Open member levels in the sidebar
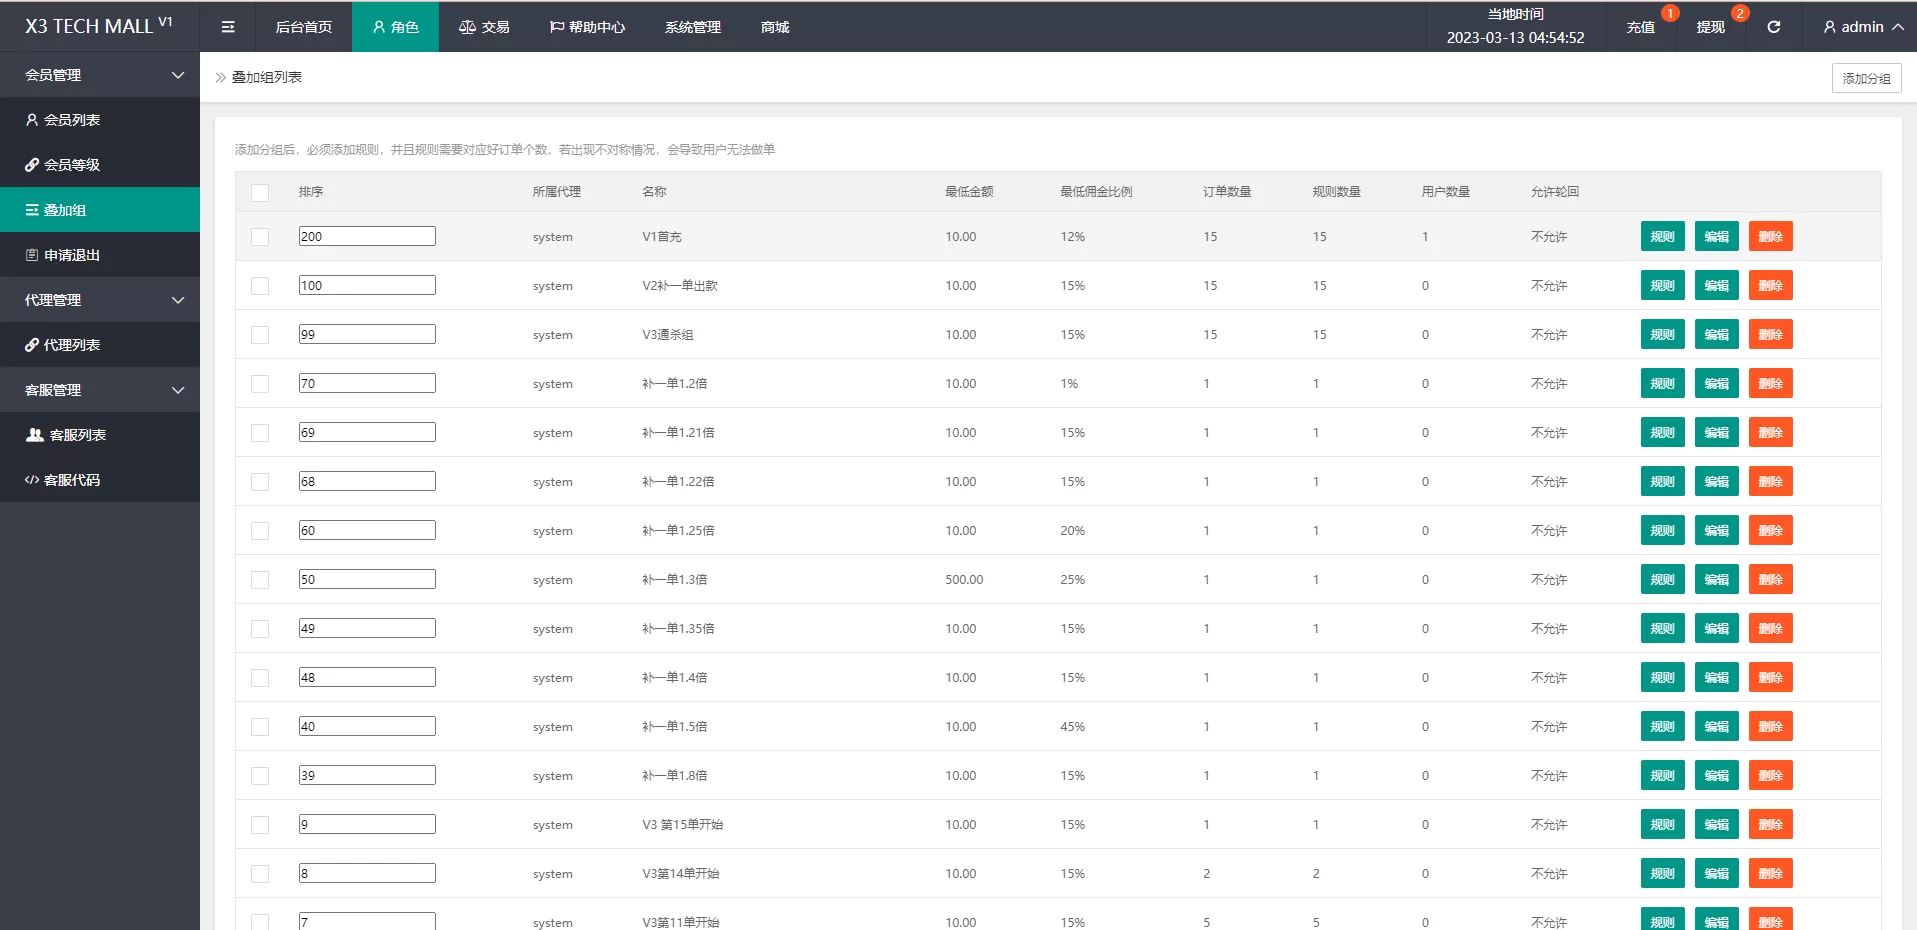 coord(72,165)
